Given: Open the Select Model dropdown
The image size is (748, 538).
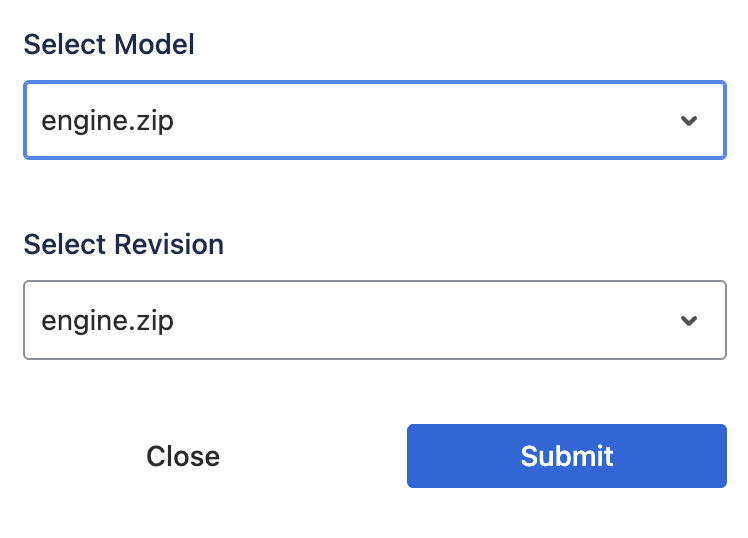Looking at the screenshot, I should pos(374,121).
